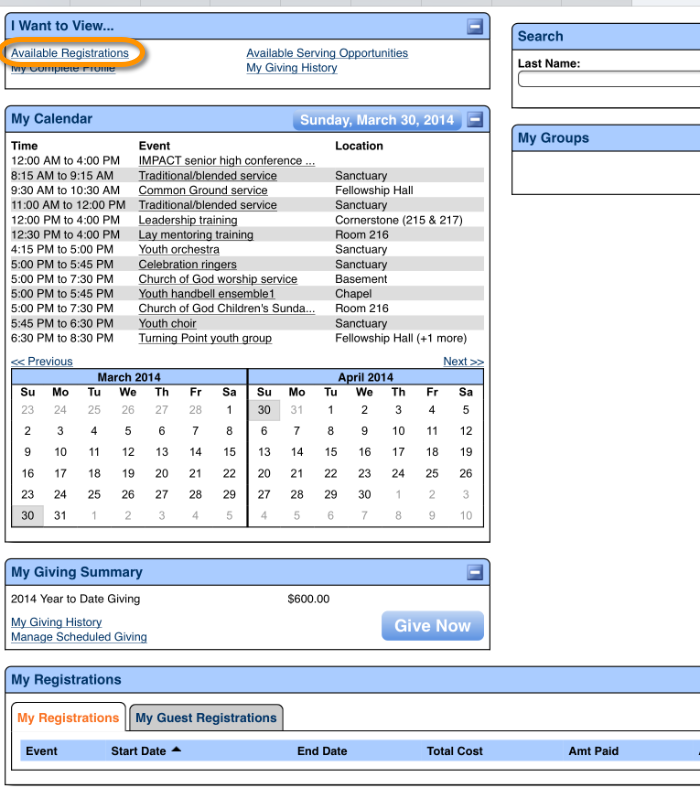
Task: Switch to My Guest Registrations tab
Action: coord(206,718)
